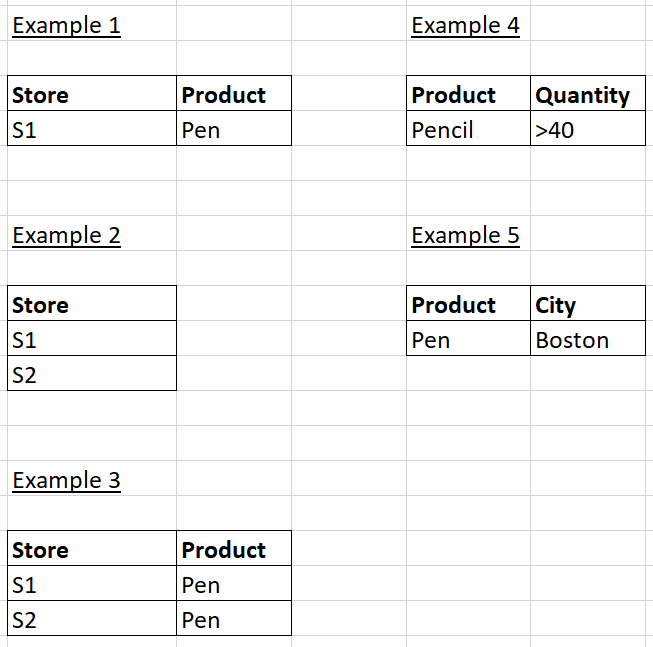
Task: Select the Example 4 heading cell
Action: point(465,25)
